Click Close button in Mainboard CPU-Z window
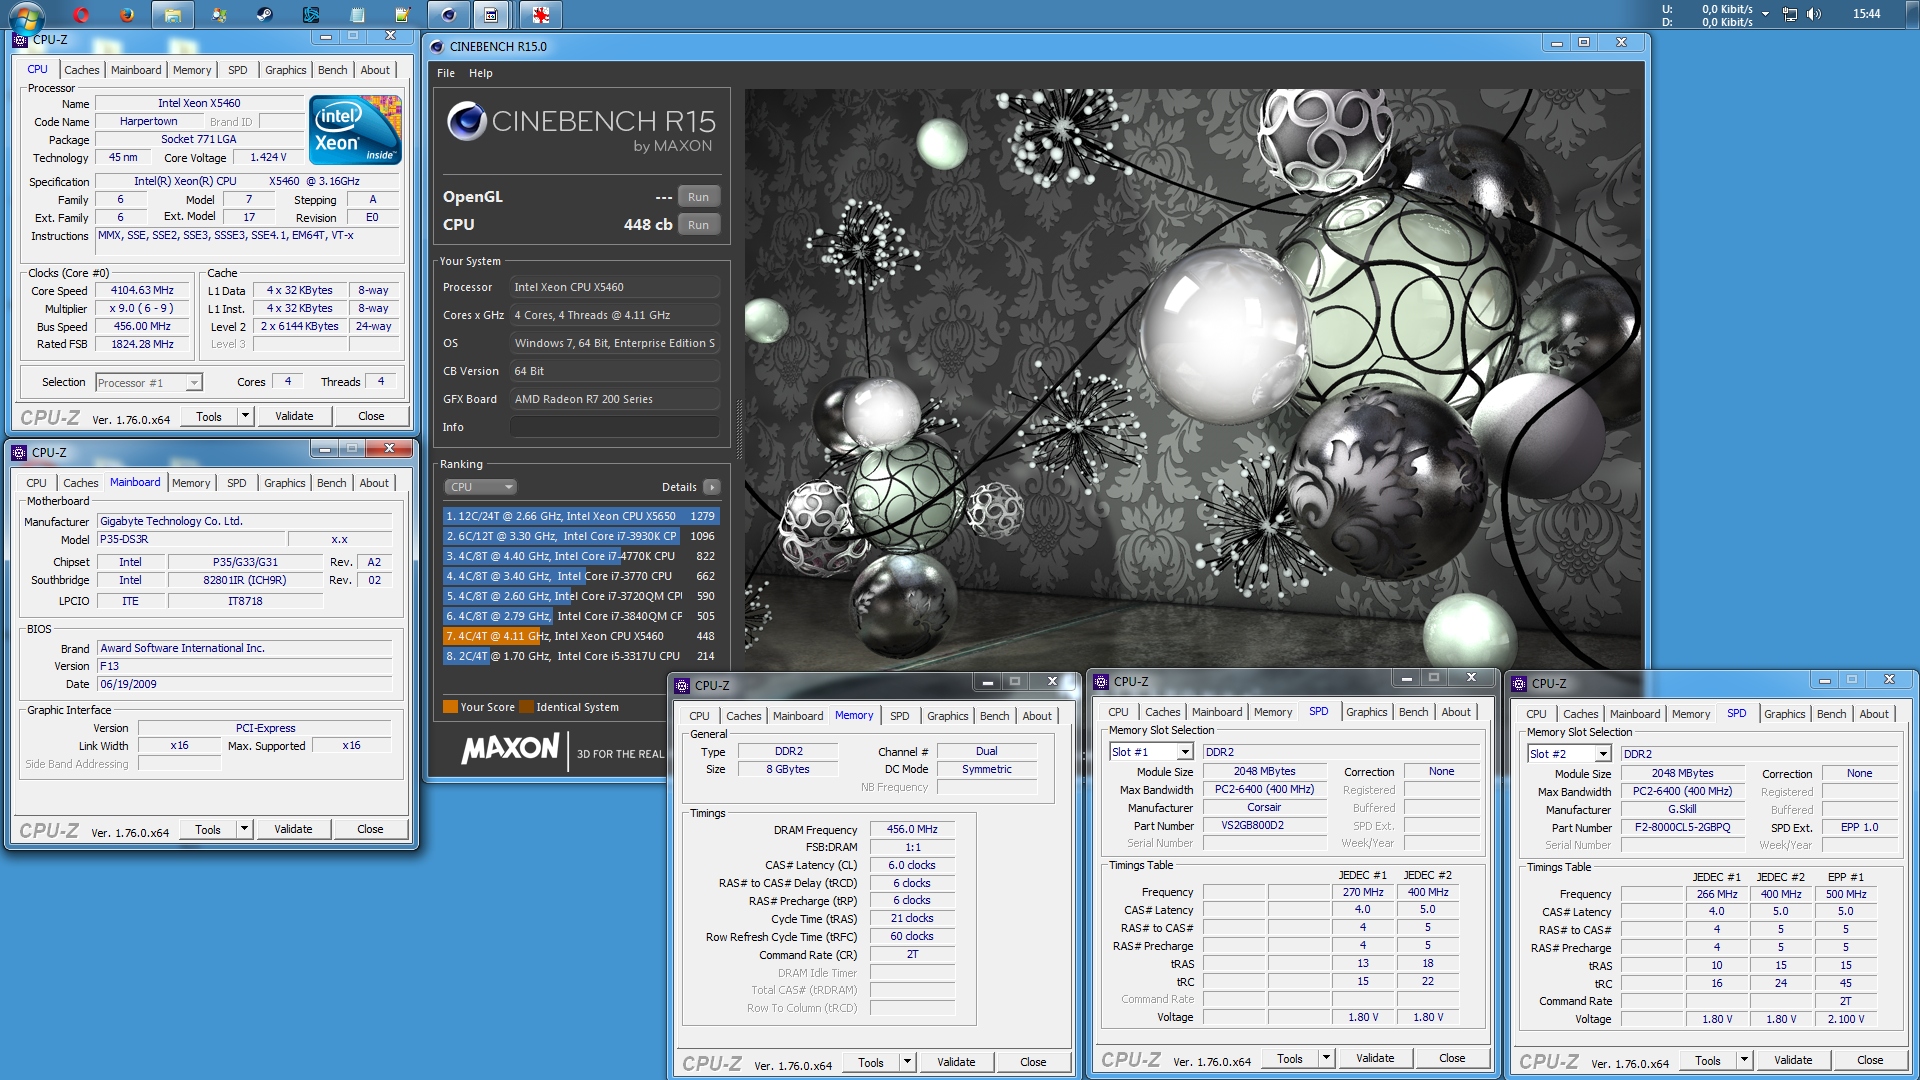The height and width of the screenshot is (1080, 1920). 370,829
